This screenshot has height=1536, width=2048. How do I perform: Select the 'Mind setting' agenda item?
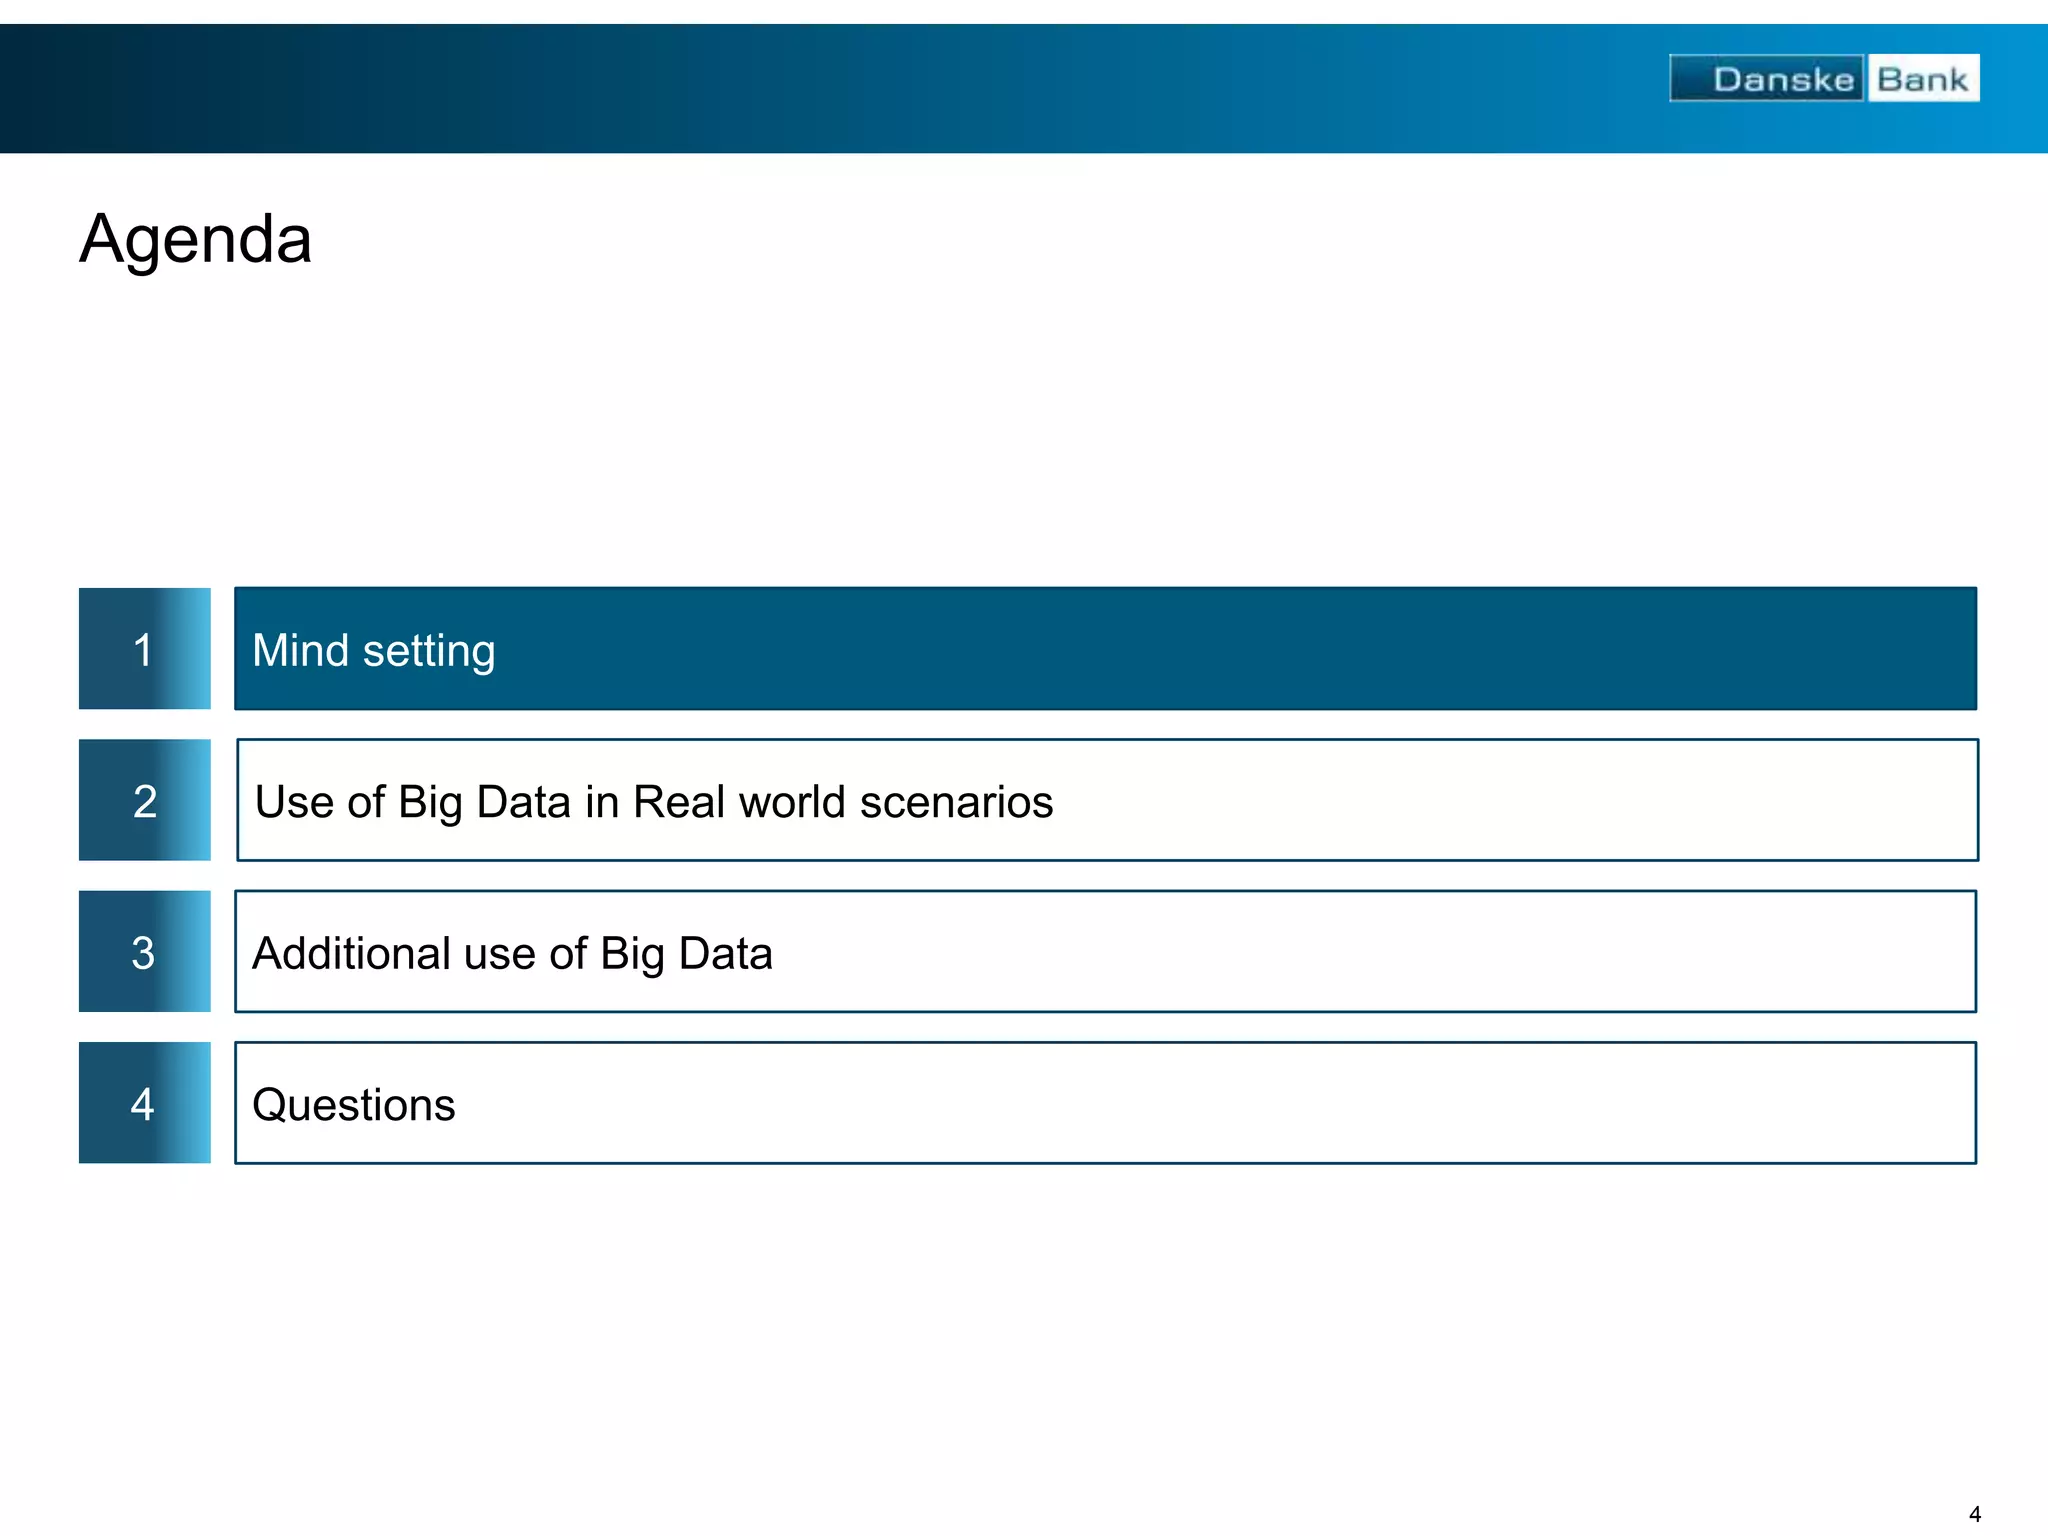click(1105, 649)
